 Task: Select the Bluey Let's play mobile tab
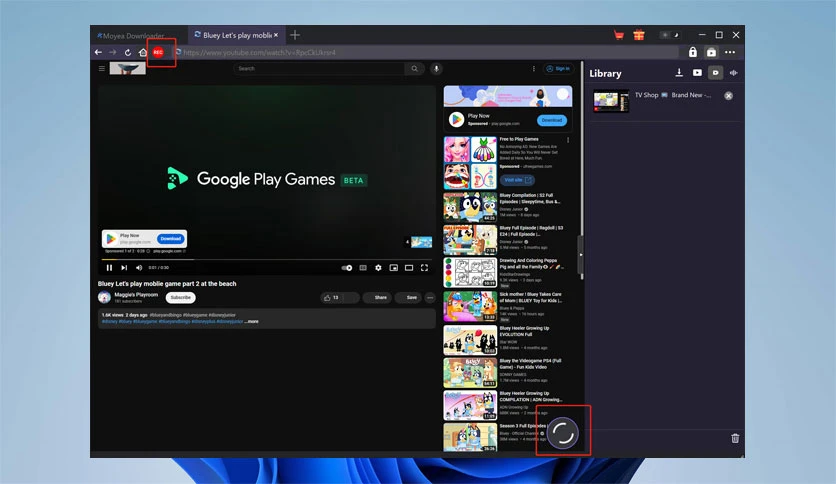(x=234, y=35)
